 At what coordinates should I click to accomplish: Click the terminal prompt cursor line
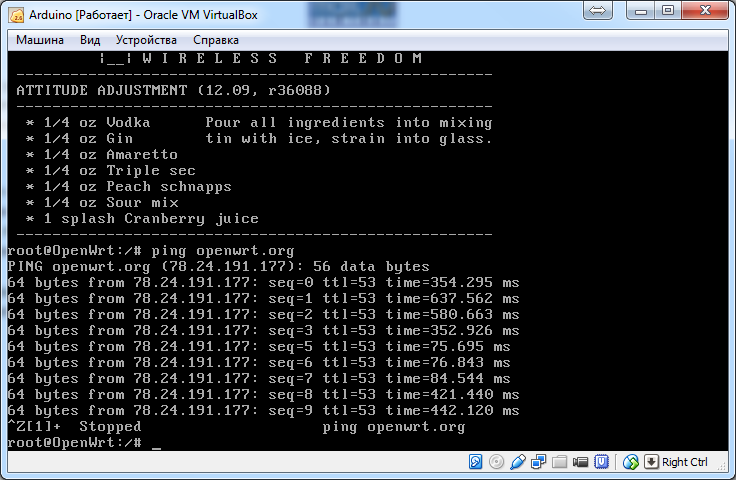tap(84, 442)
